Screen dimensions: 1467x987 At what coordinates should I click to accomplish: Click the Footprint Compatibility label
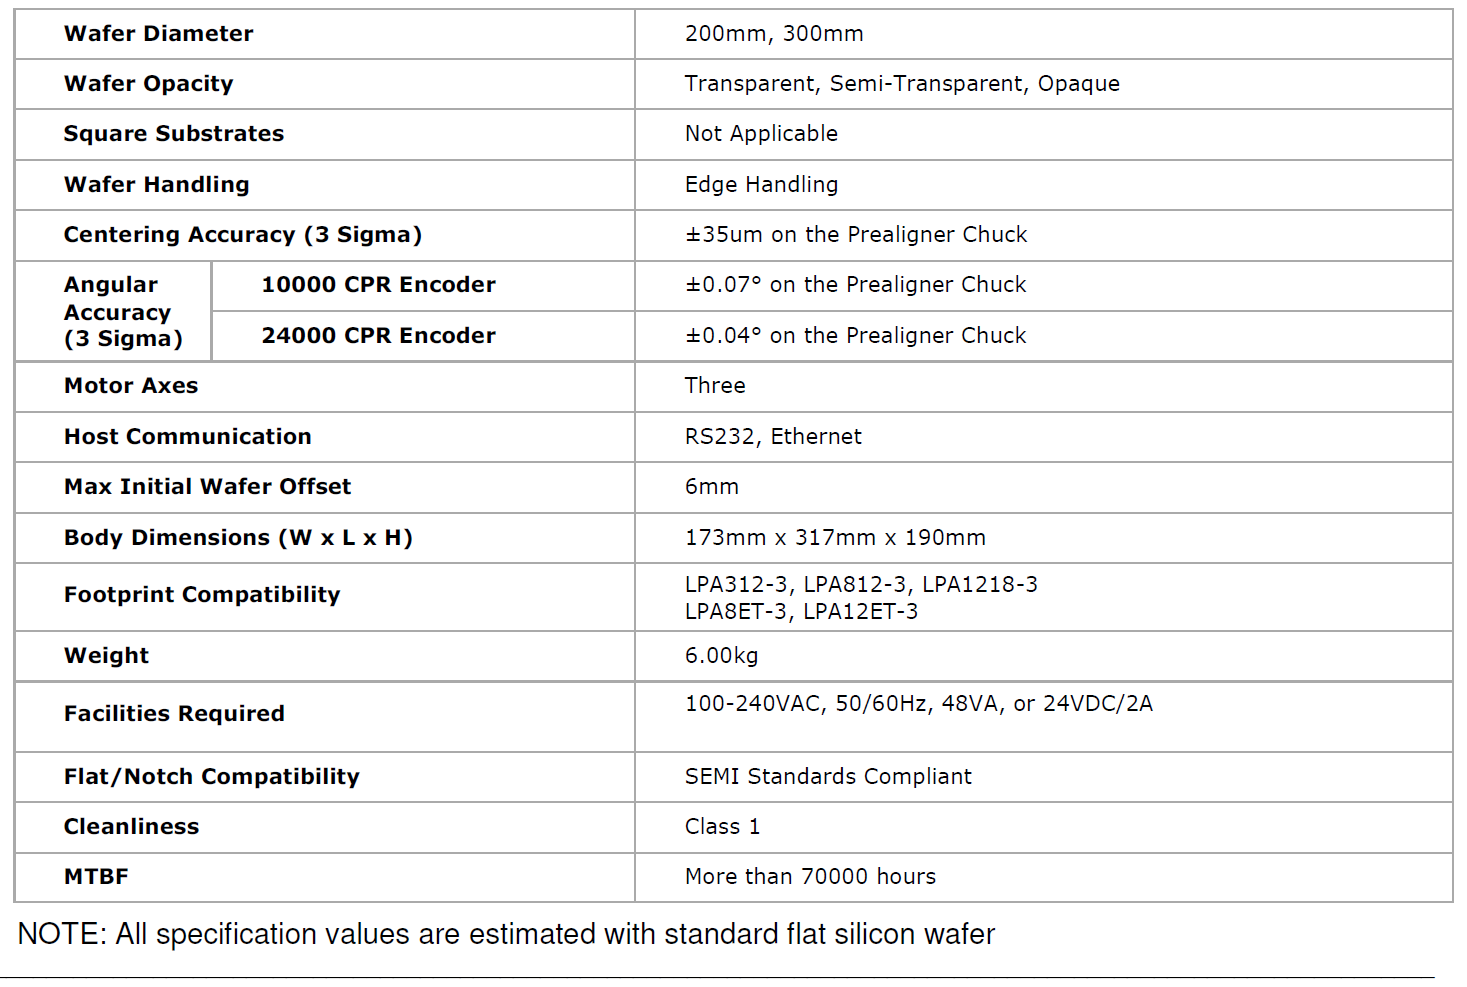202,595
